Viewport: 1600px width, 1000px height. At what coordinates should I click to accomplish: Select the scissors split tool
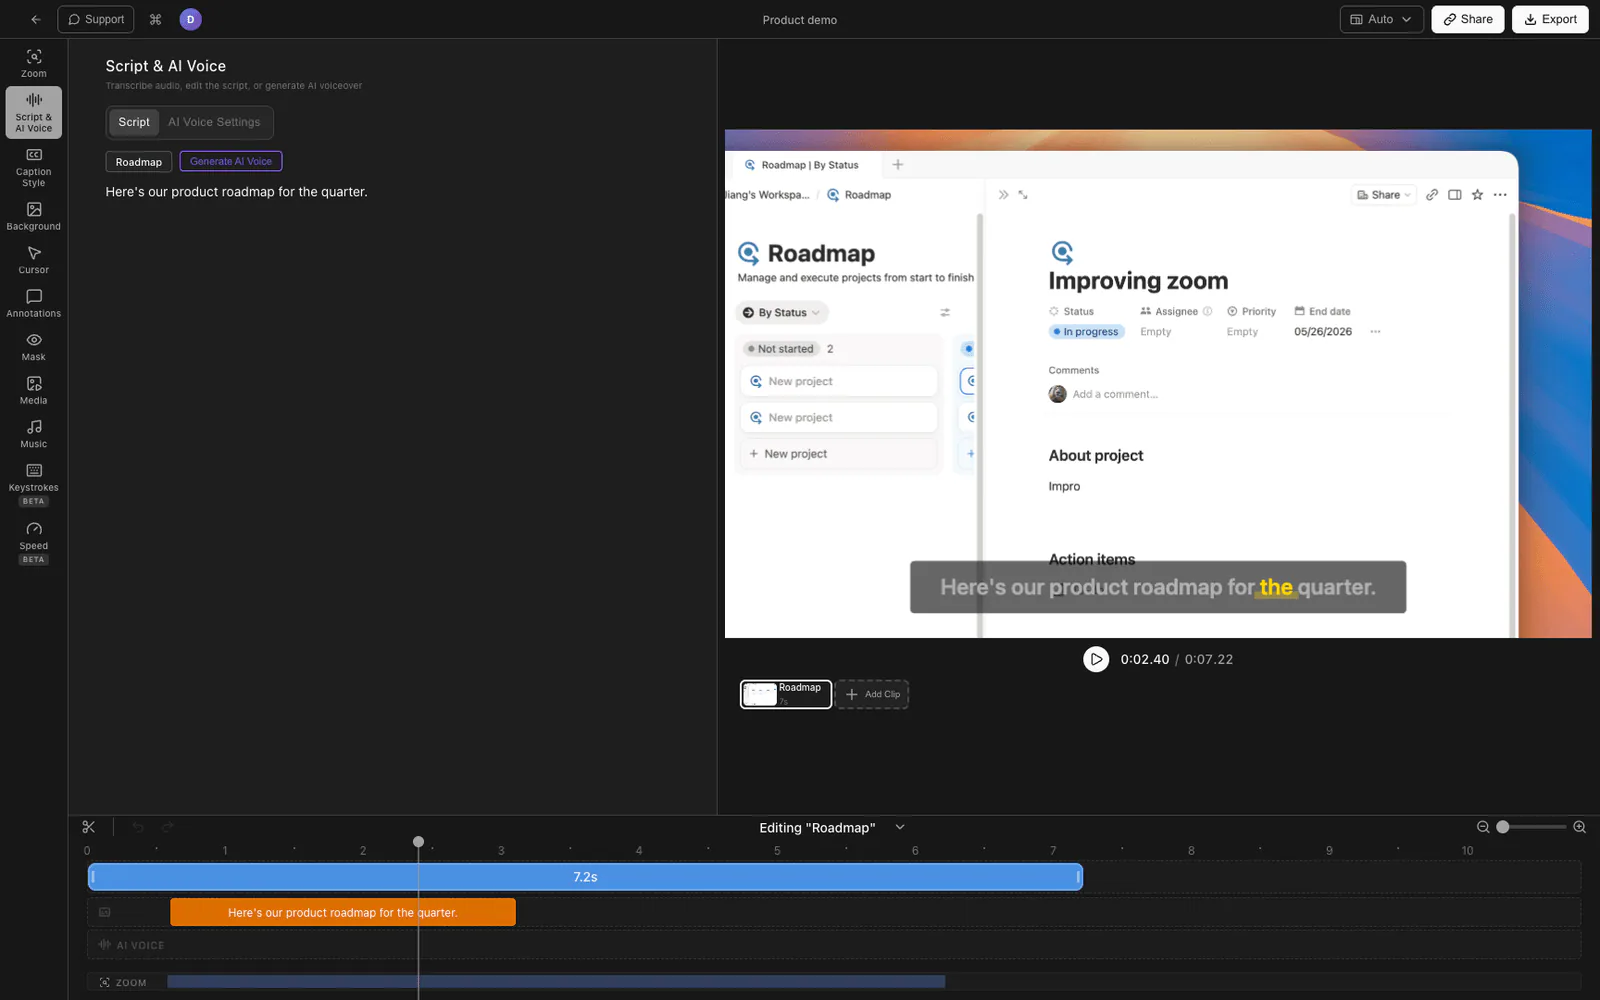tap(89, 827)
